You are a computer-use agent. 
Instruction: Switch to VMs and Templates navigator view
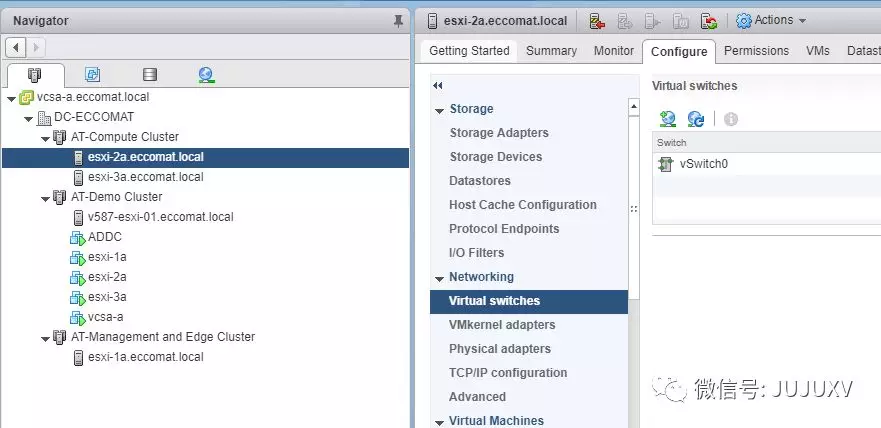point(92,75)
